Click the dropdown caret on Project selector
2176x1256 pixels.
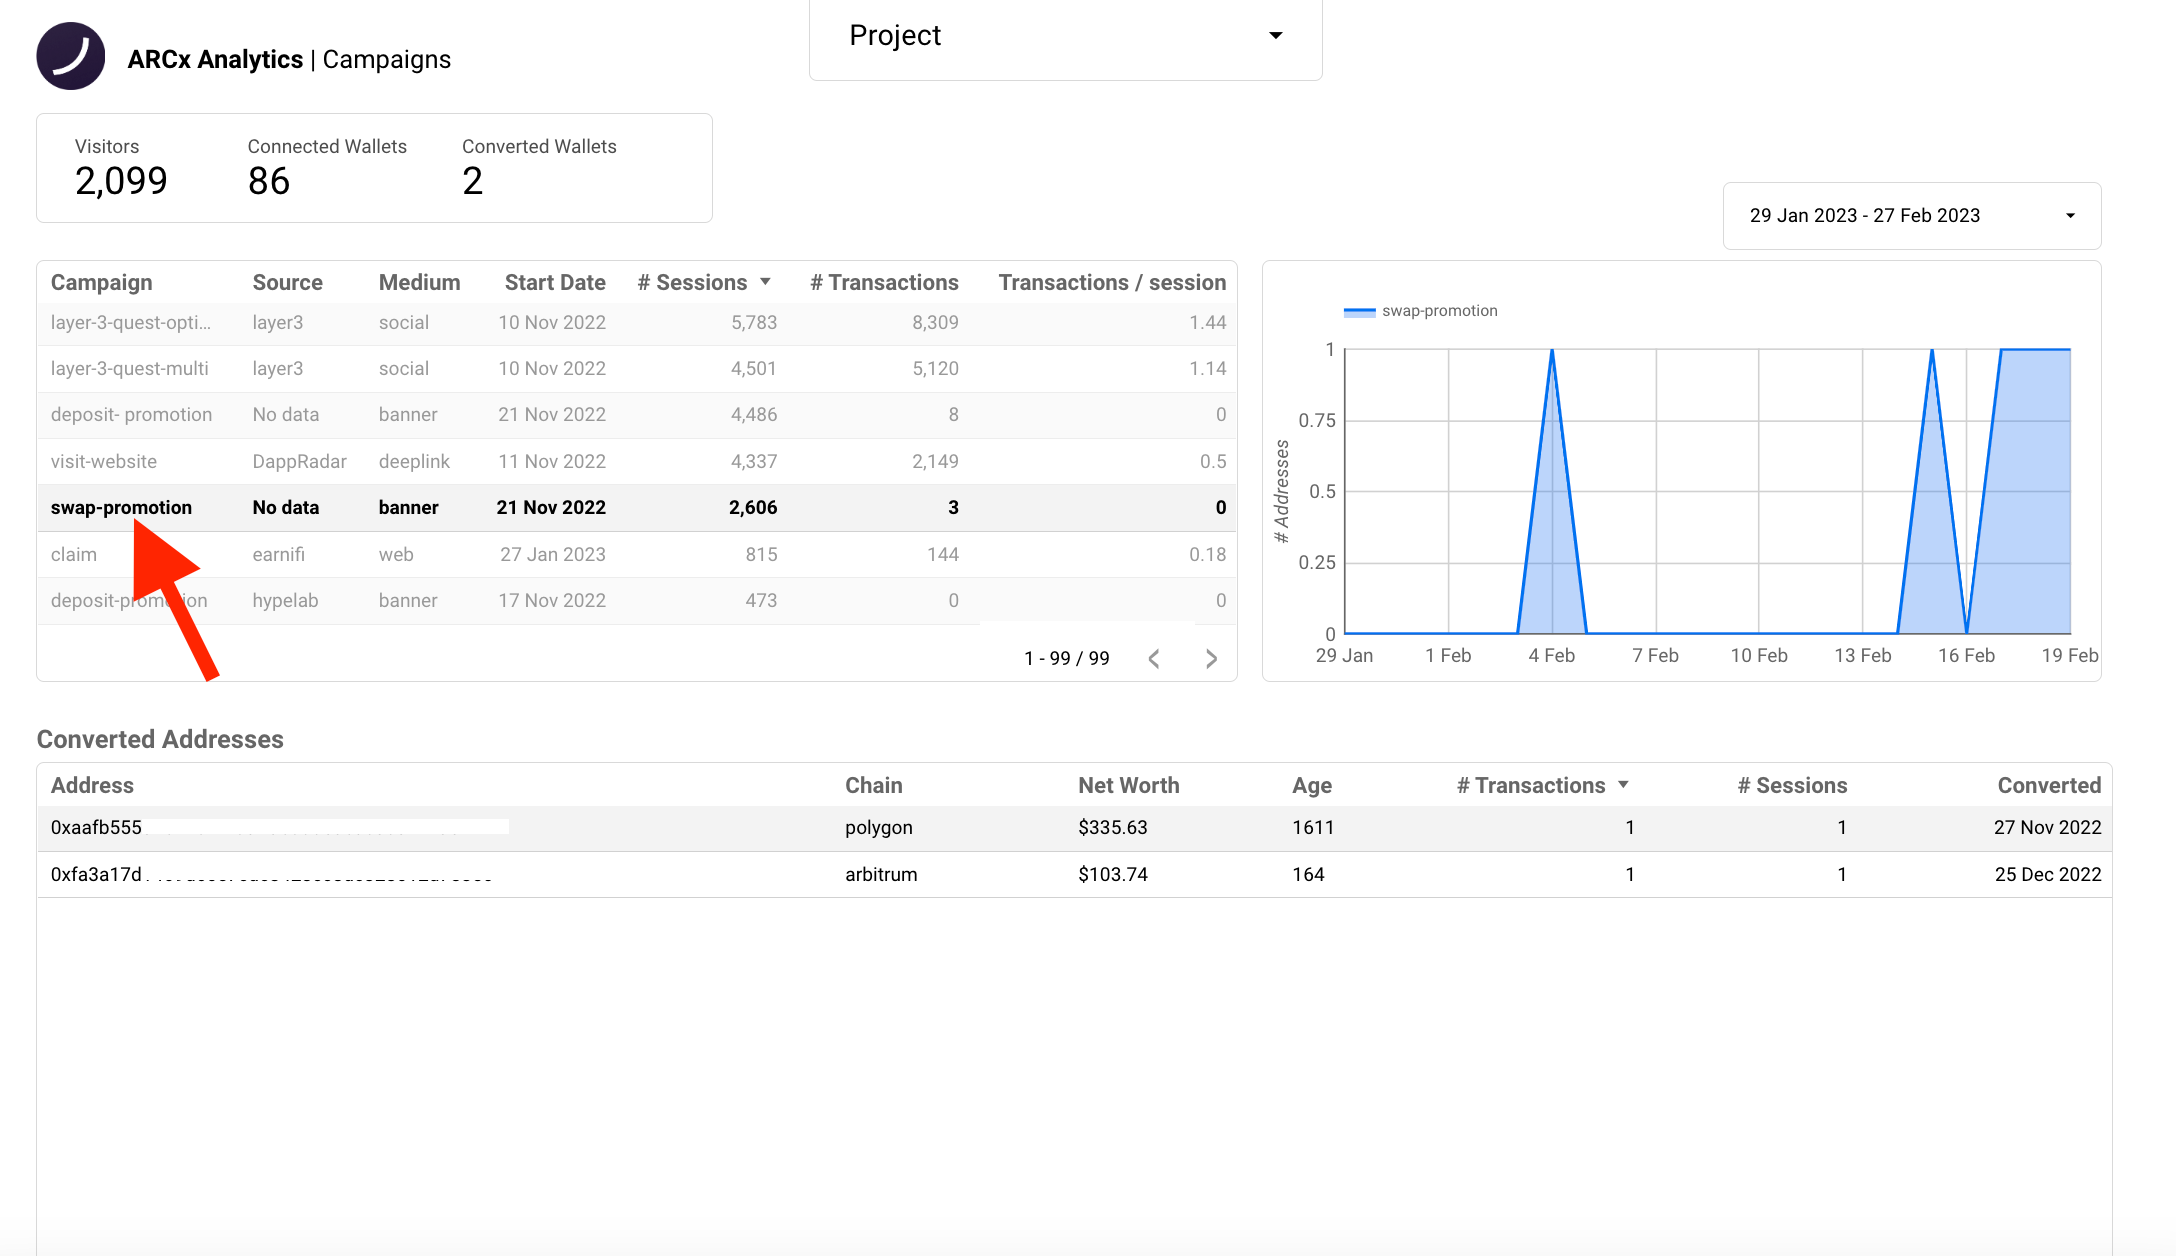point(1275,35)
